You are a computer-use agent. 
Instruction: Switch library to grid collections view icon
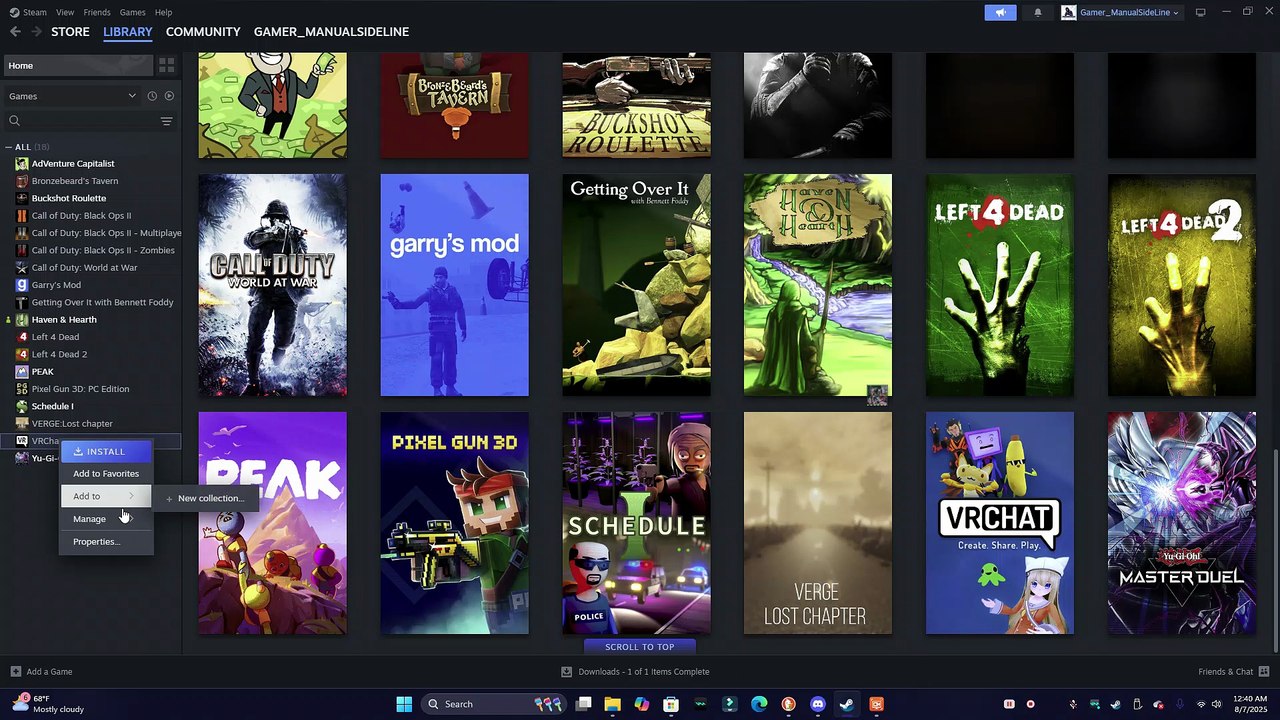[167, 65]
